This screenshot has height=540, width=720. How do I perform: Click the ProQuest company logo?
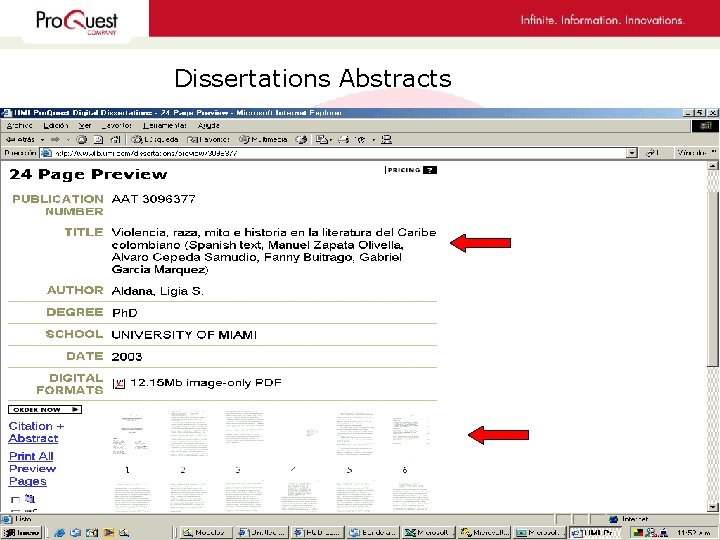coord(77,22)
